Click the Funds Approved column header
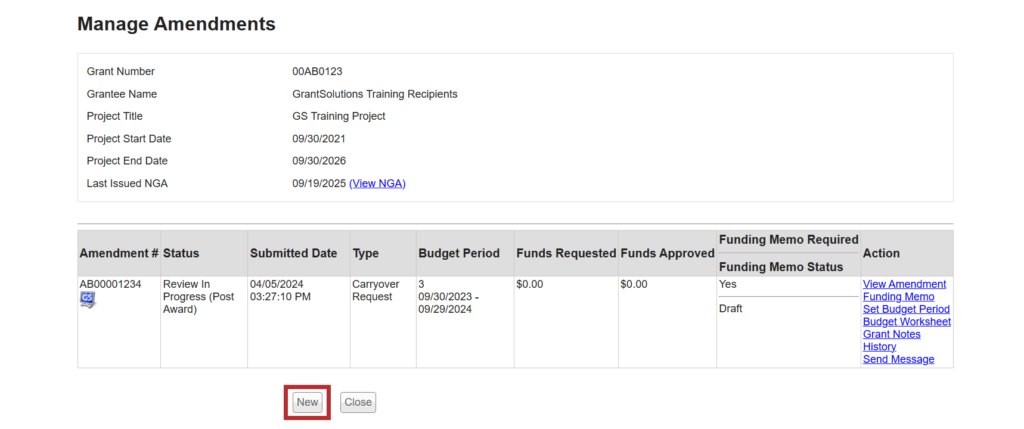This screenshot has width=1024, height=429. coord(667,254)
